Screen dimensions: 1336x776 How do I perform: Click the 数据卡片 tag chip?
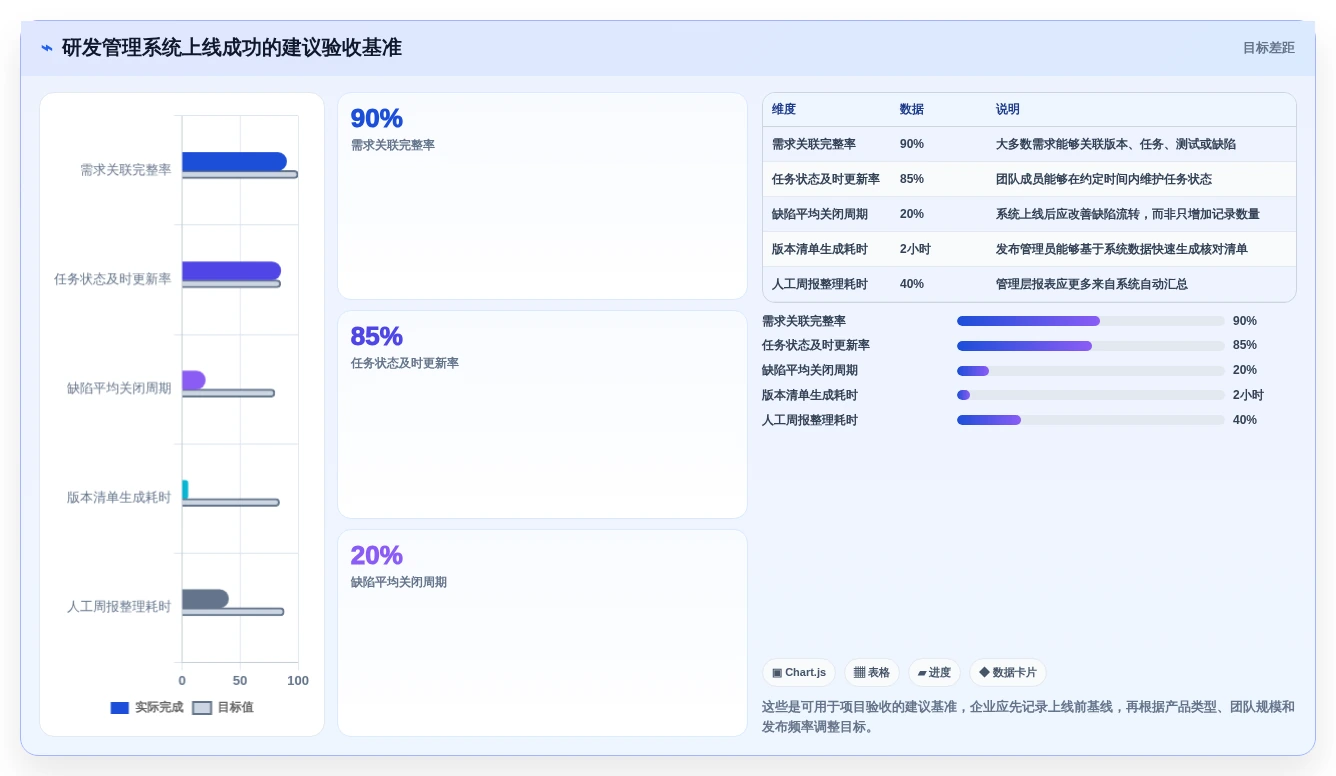pyautogui.click(x=1007, y=672)
